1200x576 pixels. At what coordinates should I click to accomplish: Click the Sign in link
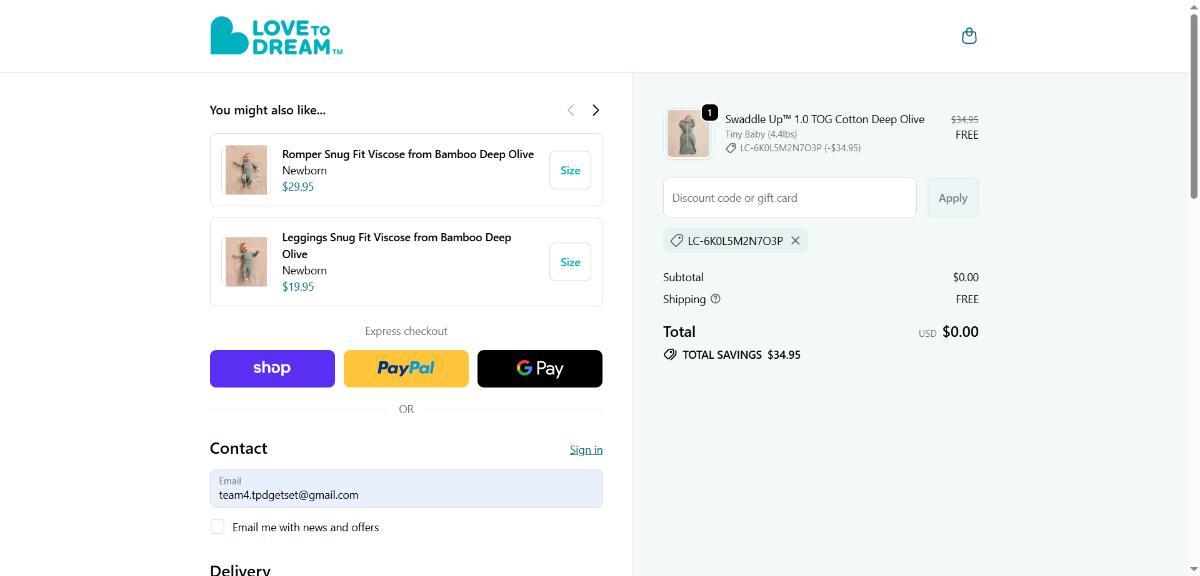tap(586, 450)
